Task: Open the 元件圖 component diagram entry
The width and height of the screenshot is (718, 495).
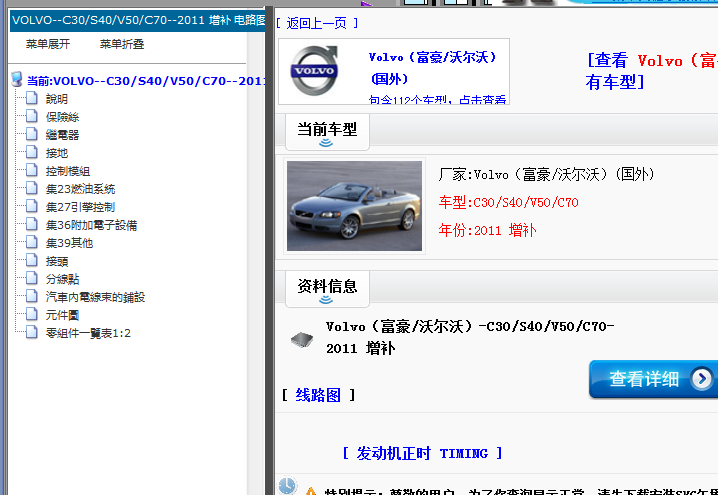Action: [62, 315]
